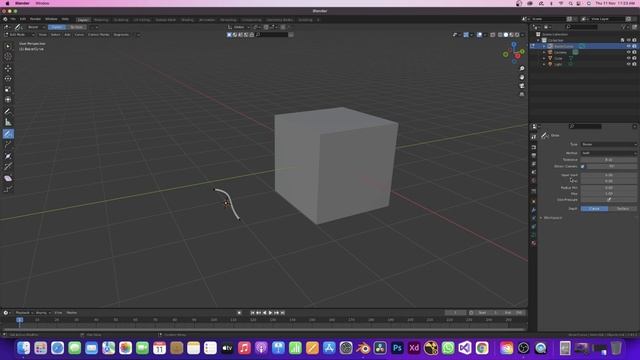Viewport: 640px width, 360px height.
Task: Jump to timeline start frame
Action: click(x=252, y=313)
